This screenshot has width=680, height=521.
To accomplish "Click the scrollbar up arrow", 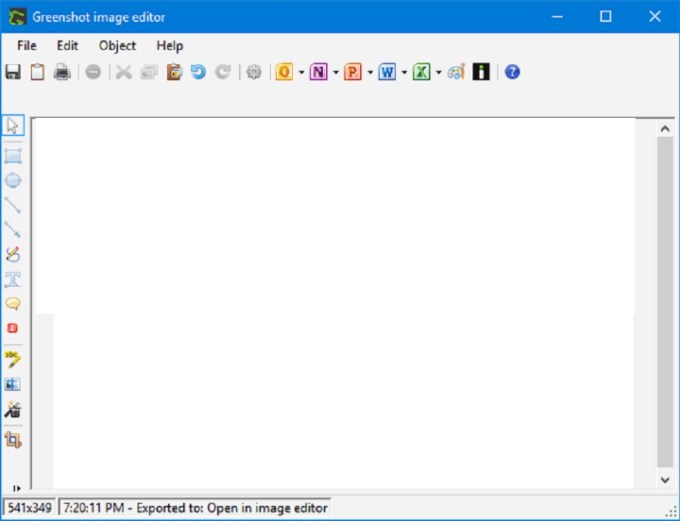I will tap(665, 128).
